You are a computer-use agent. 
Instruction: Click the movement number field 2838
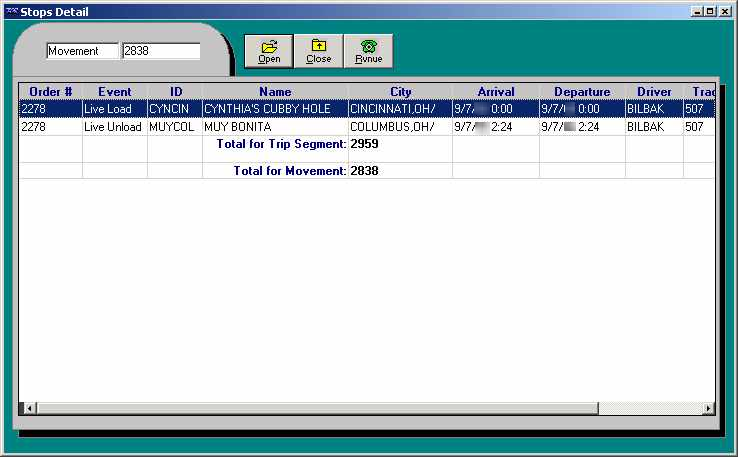click(161, 51)
